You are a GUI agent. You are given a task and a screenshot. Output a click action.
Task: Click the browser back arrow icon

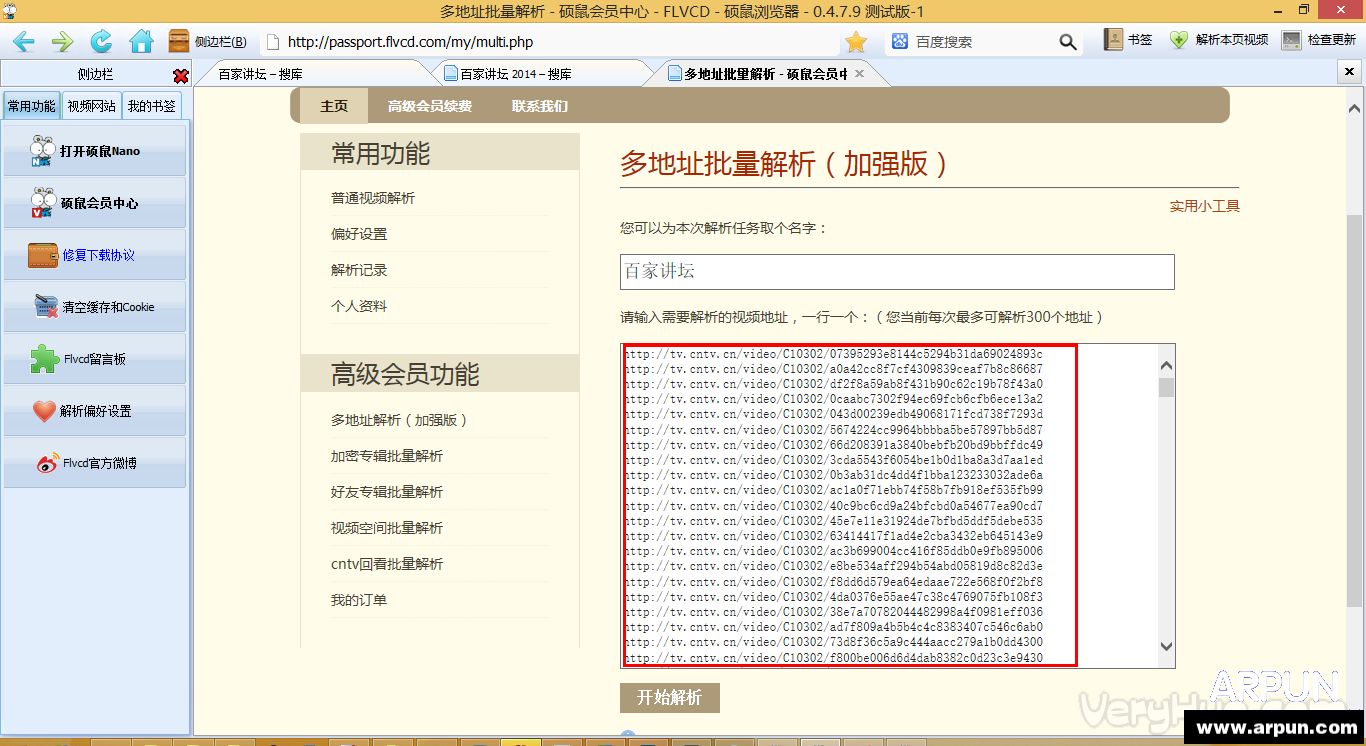coord(23,42)
